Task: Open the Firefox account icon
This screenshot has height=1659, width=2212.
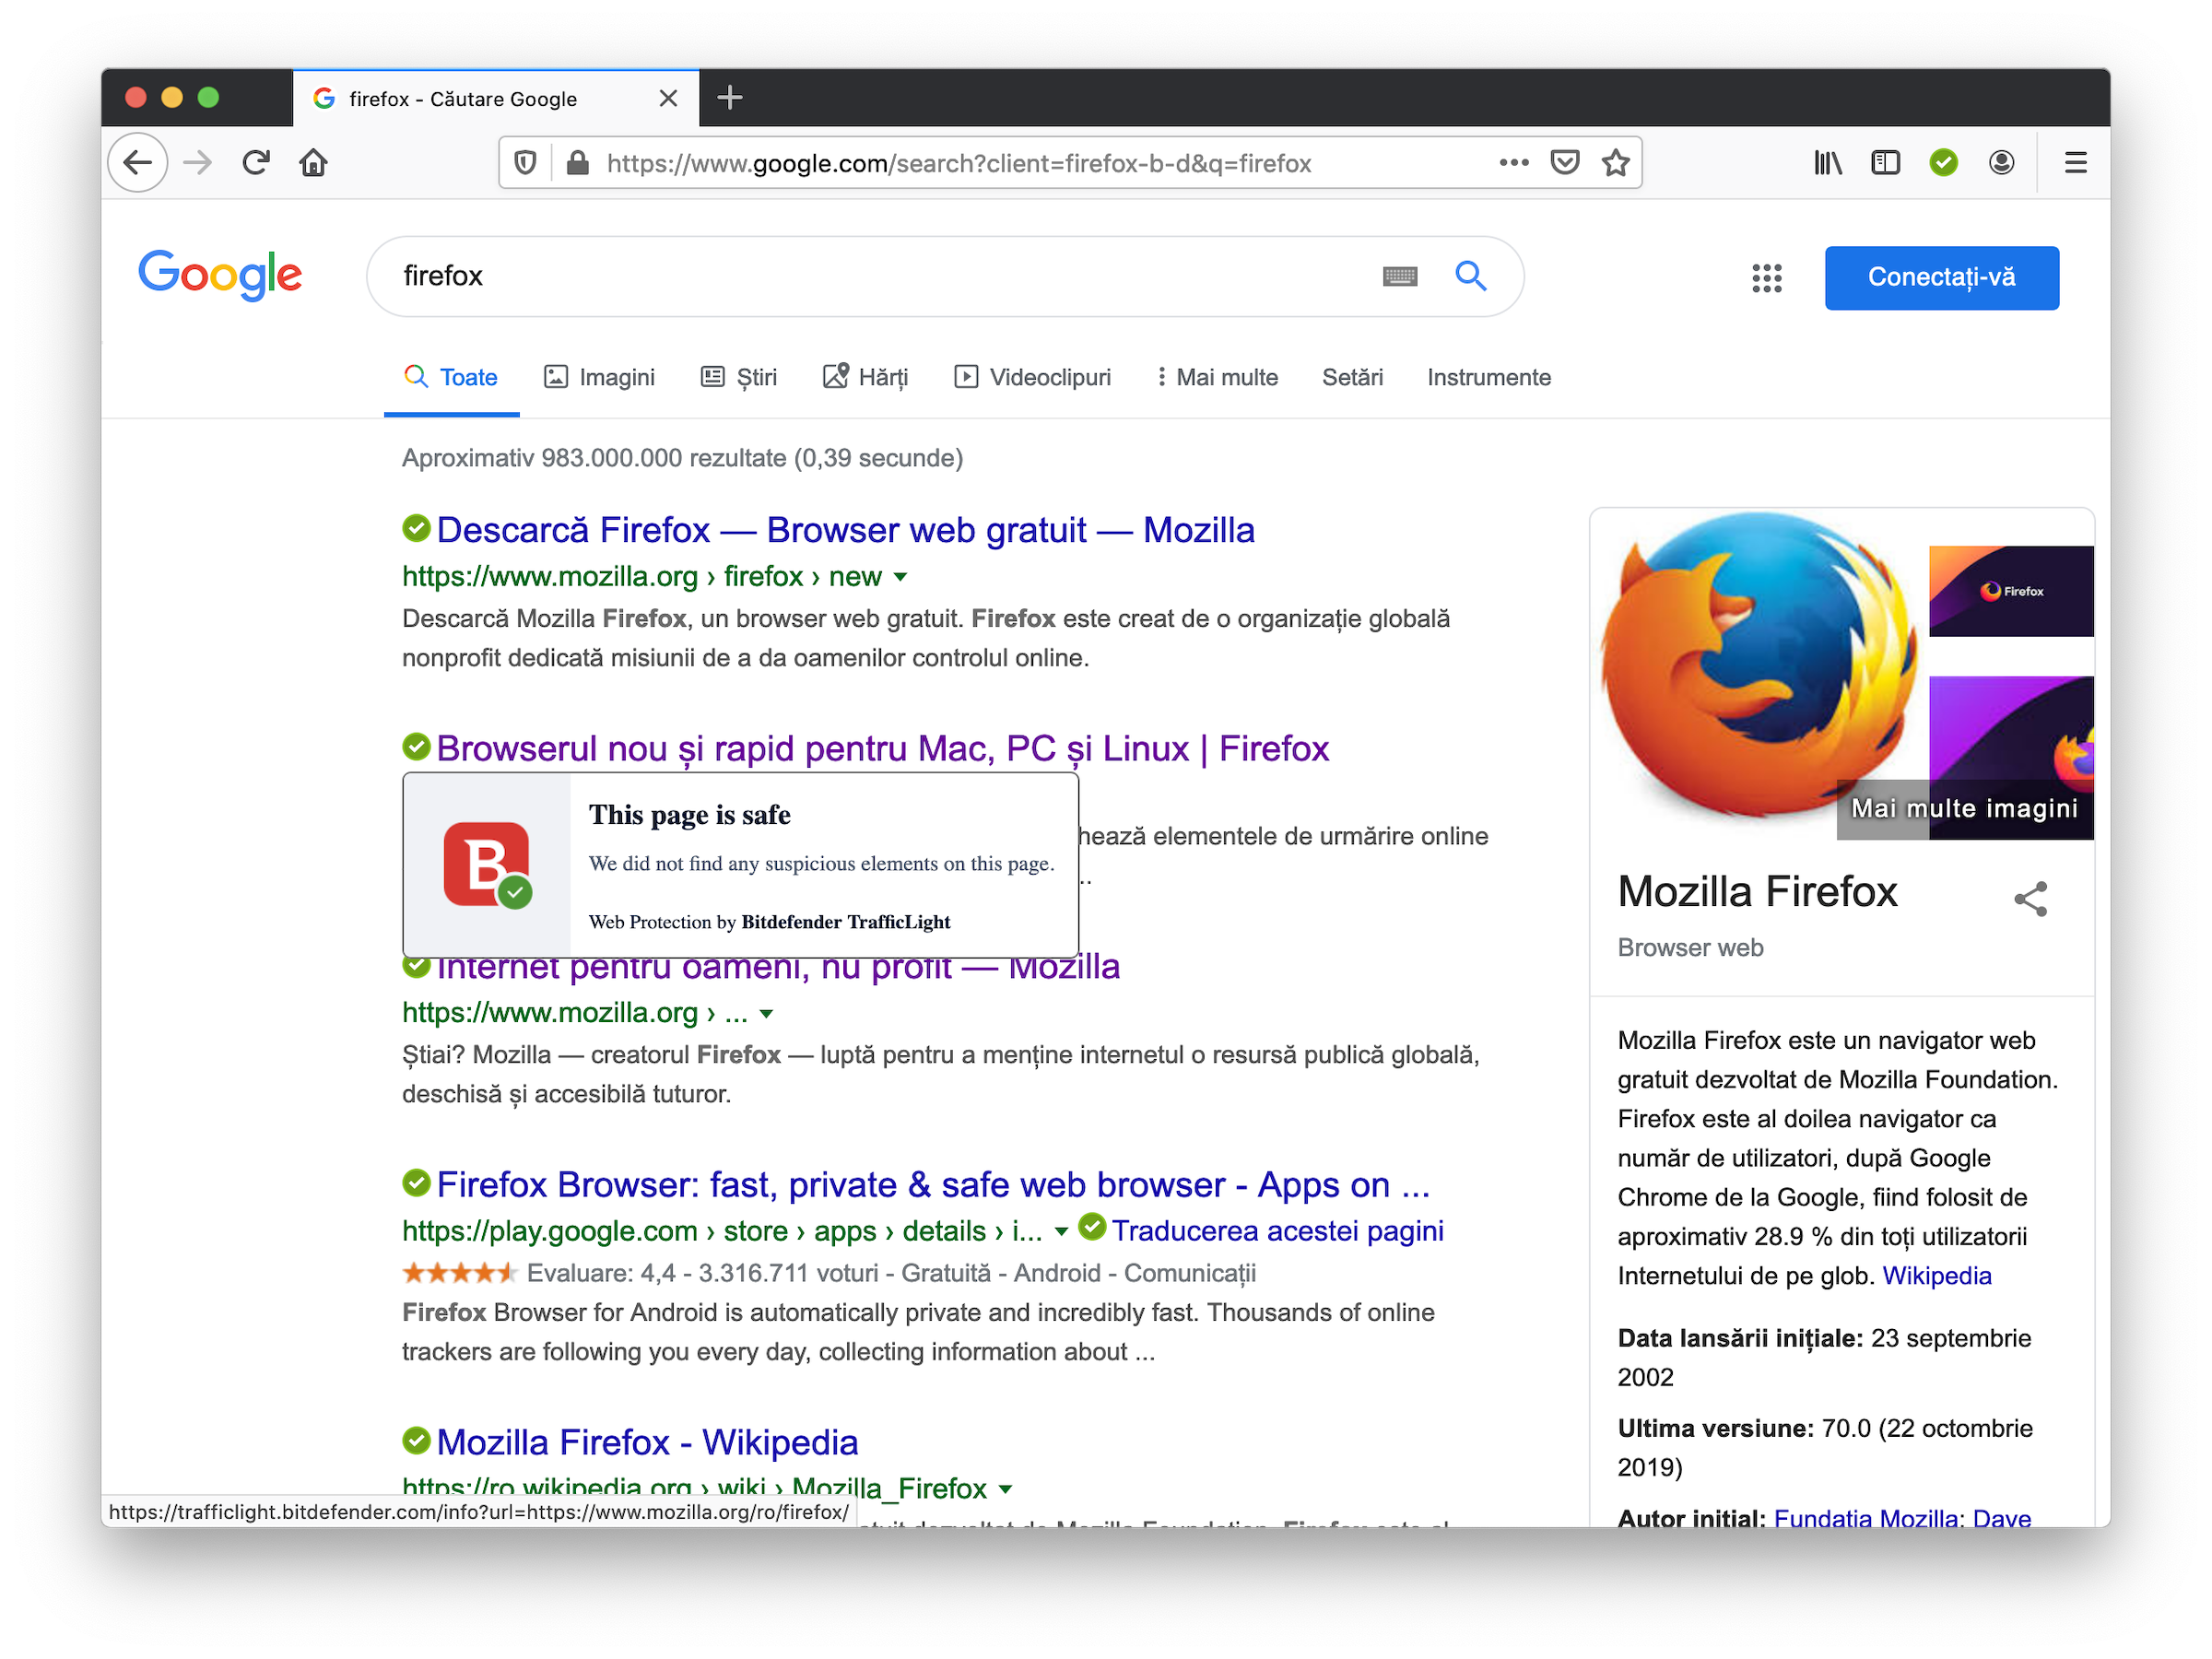Action: [x=2001, y=162]
